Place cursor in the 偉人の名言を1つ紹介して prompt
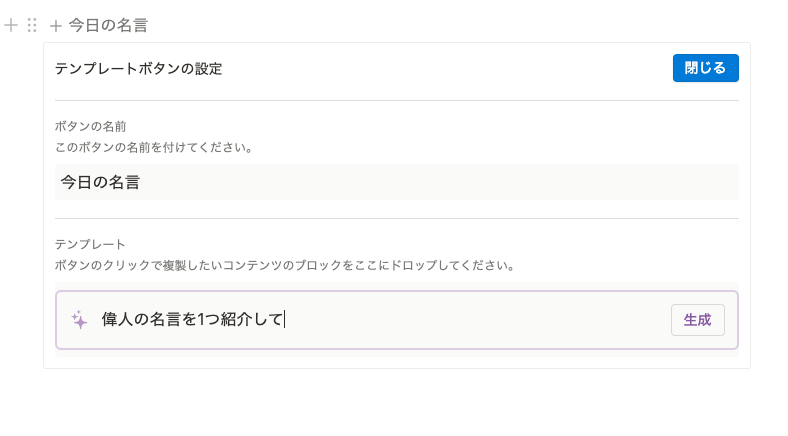The width and height of the screenshot is (788, 436). coord(193,319)
